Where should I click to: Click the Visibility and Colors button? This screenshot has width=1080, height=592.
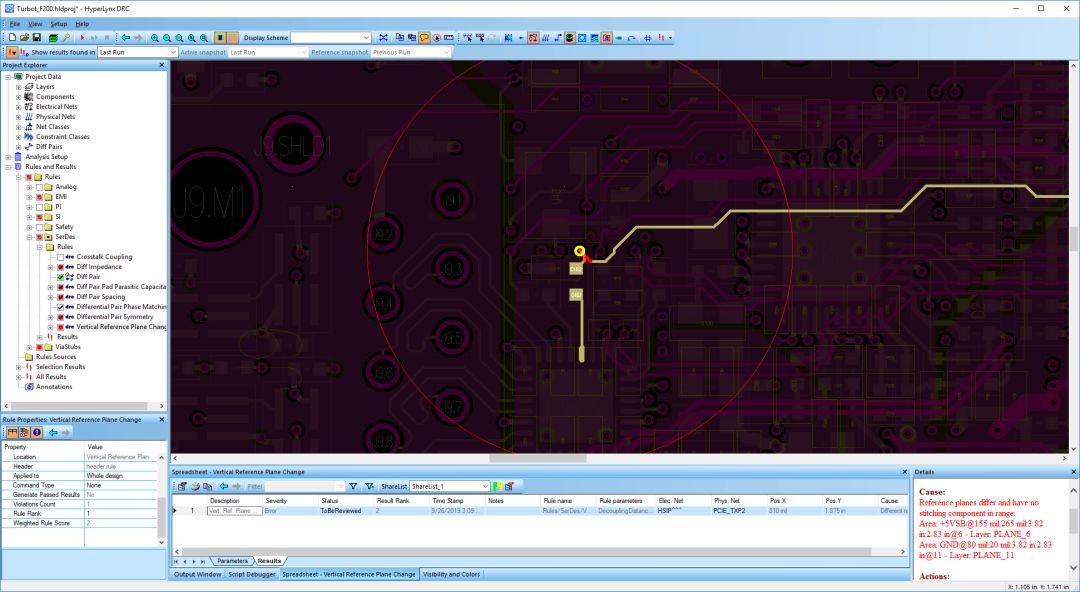[450, 574]
